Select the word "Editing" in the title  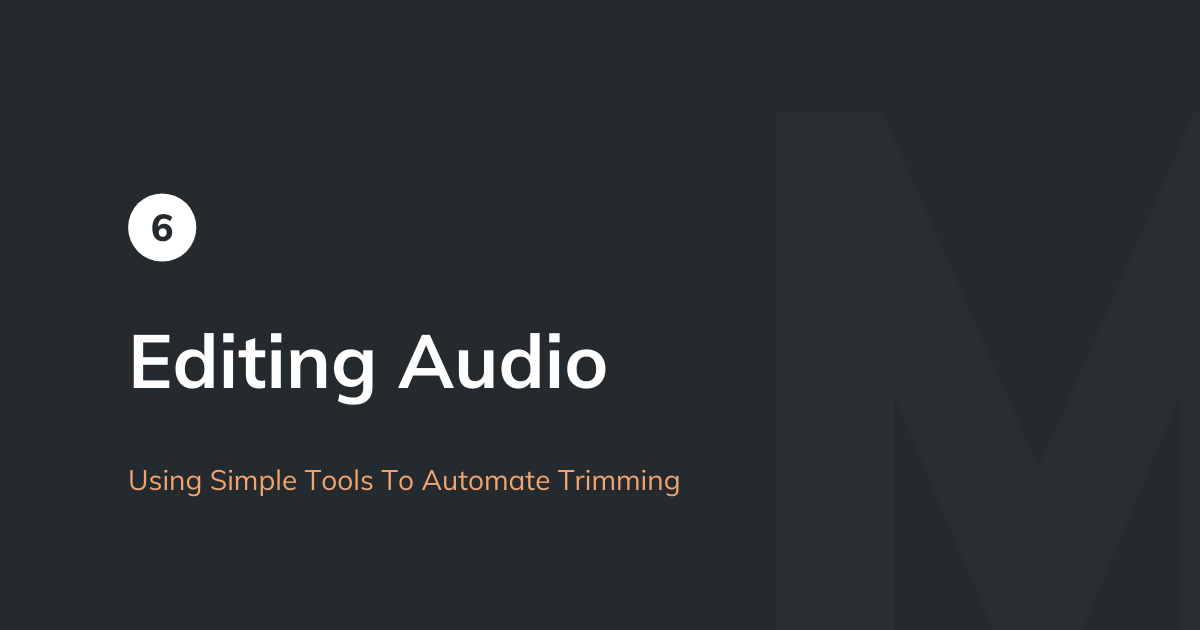252,365
